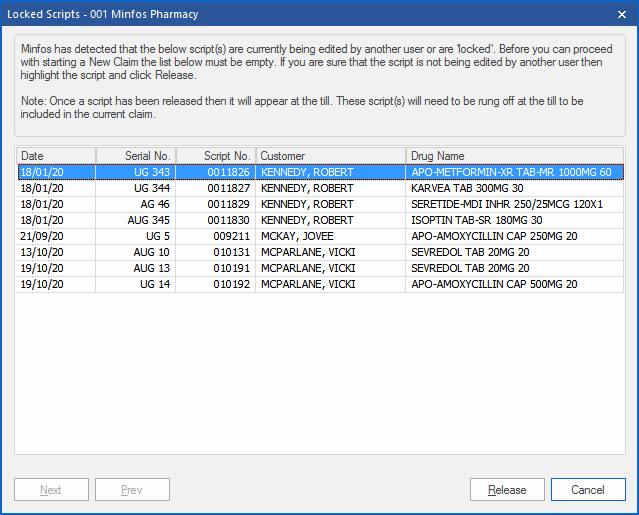Select script 0011829 row
Image resolution: width=639 pixels, height=515 pixels.
(320, 204)
